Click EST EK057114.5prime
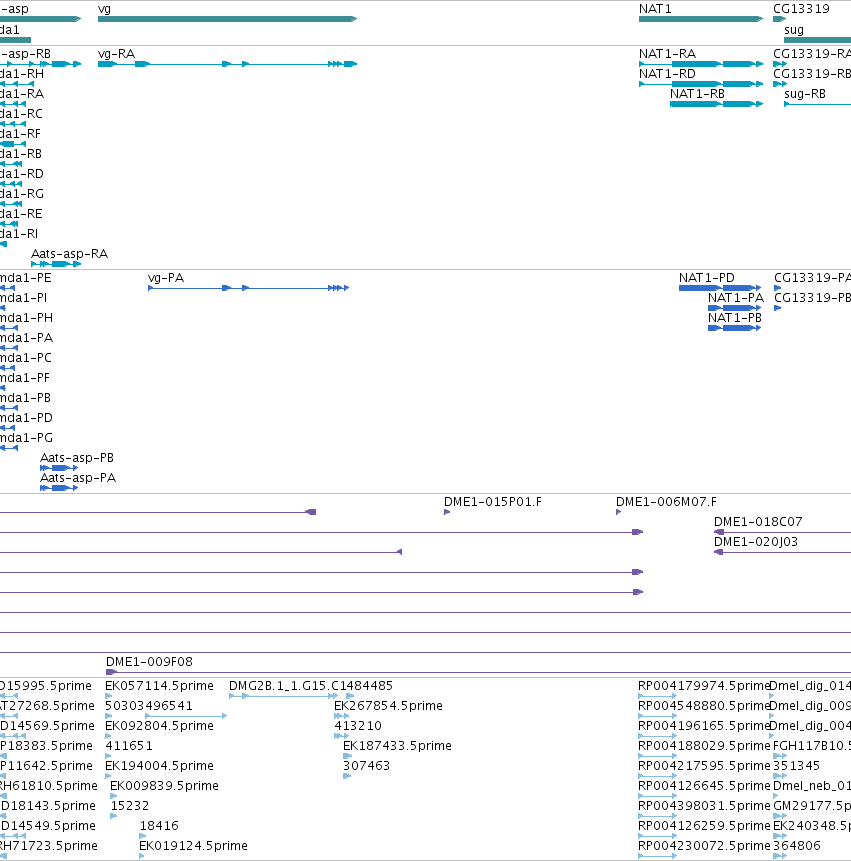This screenshot has height=861, width=851. (159, 686)
